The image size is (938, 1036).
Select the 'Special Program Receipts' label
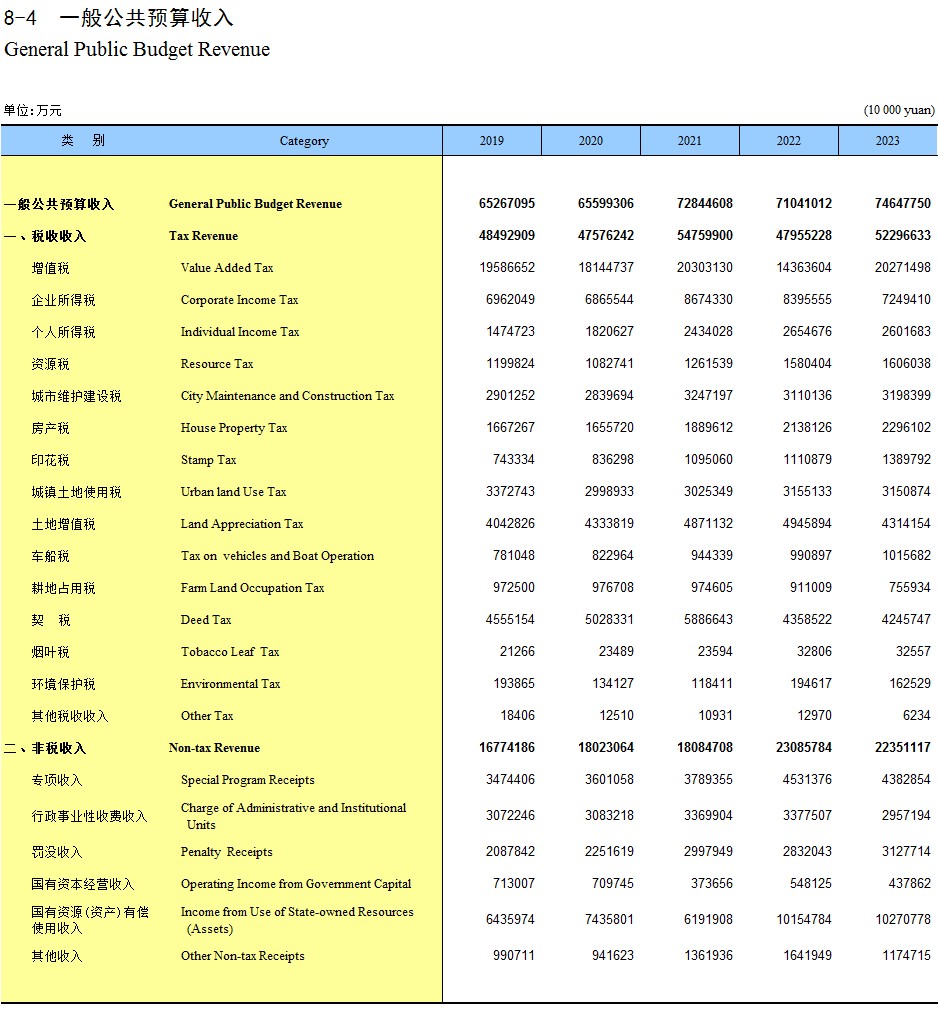click(248, 780)
